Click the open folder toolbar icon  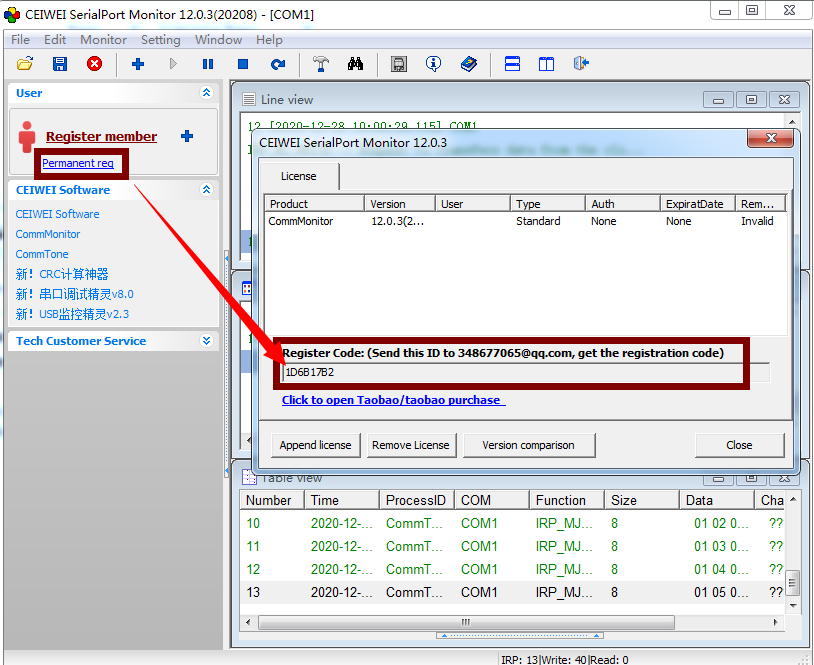pyautogui.click(x=25, y=64)
